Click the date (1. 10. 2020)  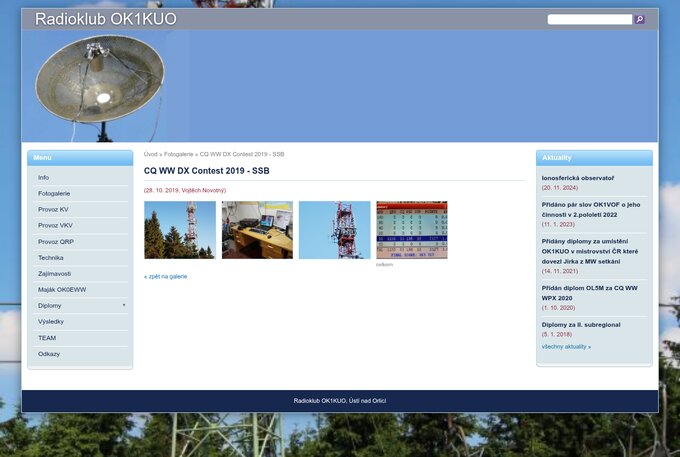pos(558,308)
